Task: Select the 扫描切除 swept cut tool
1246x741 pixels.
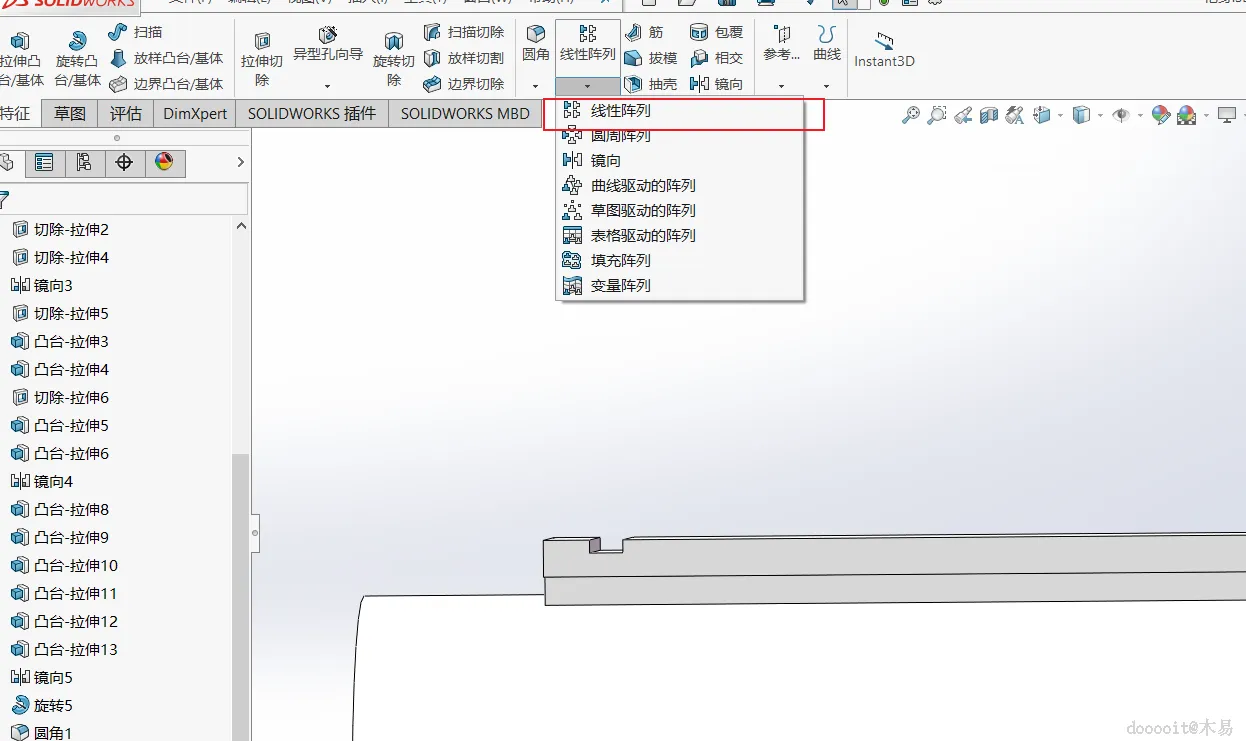Action: 463,32
